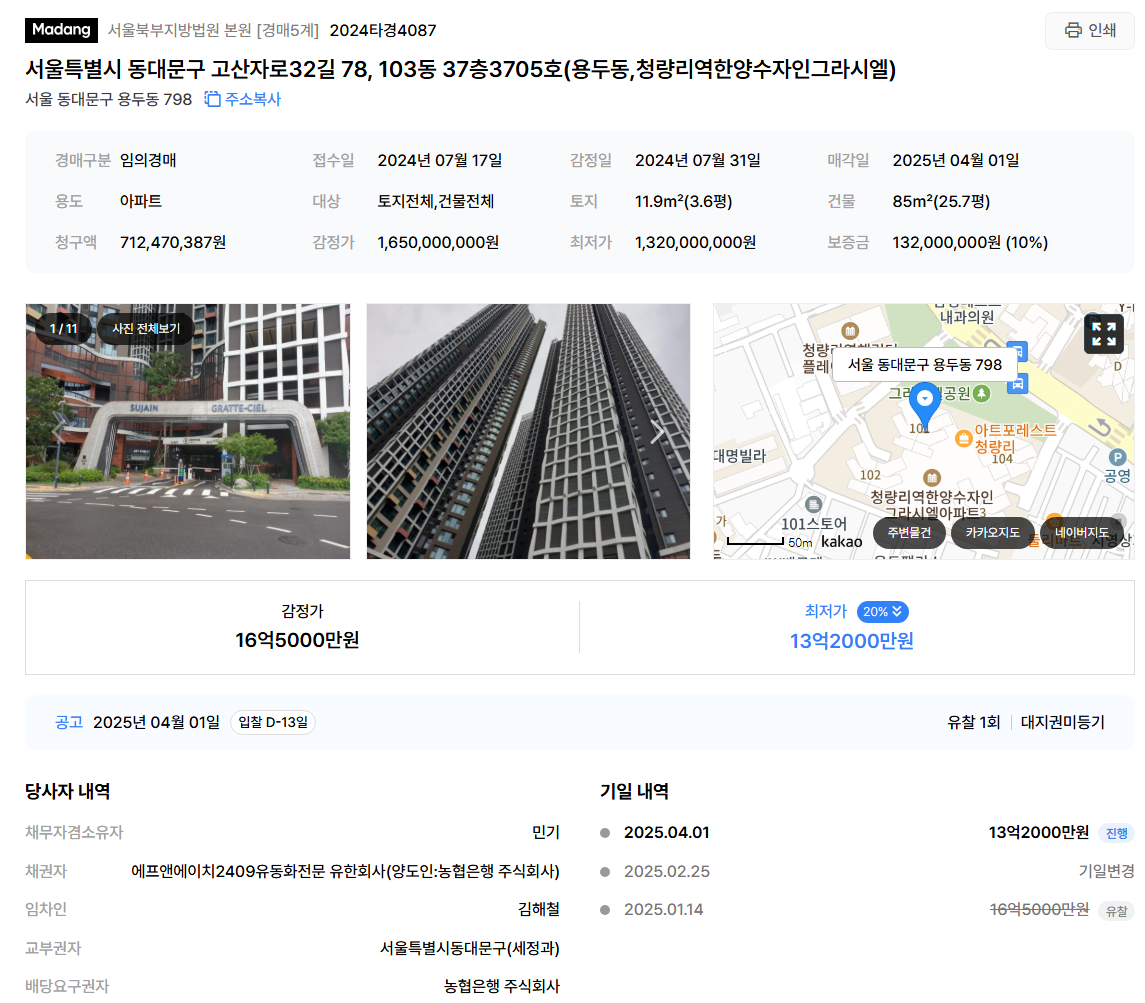Click the 유찰 1회 label
The height and width of the screenshot is (1003, 1145).
[x=973, y=722]
